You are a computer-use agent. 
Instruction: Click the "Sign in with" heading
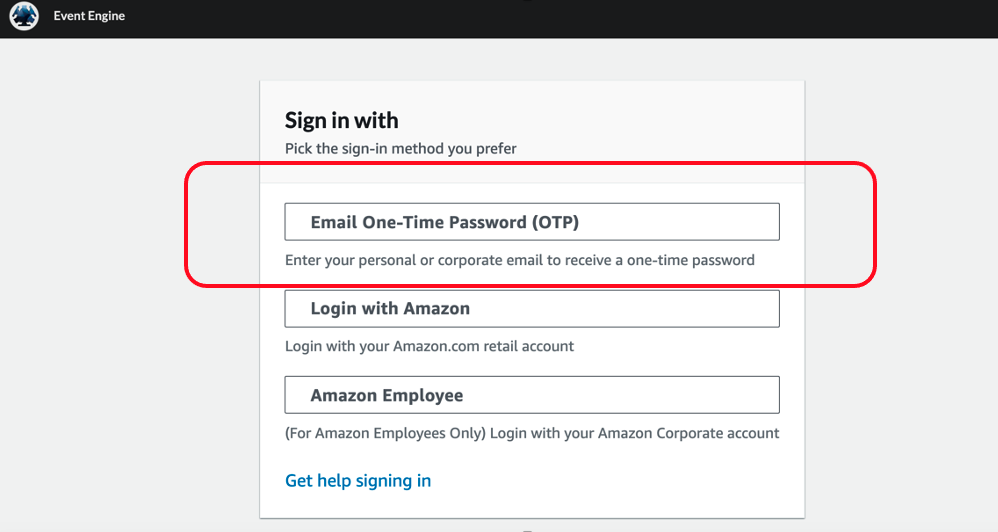[x=341, y=121]
